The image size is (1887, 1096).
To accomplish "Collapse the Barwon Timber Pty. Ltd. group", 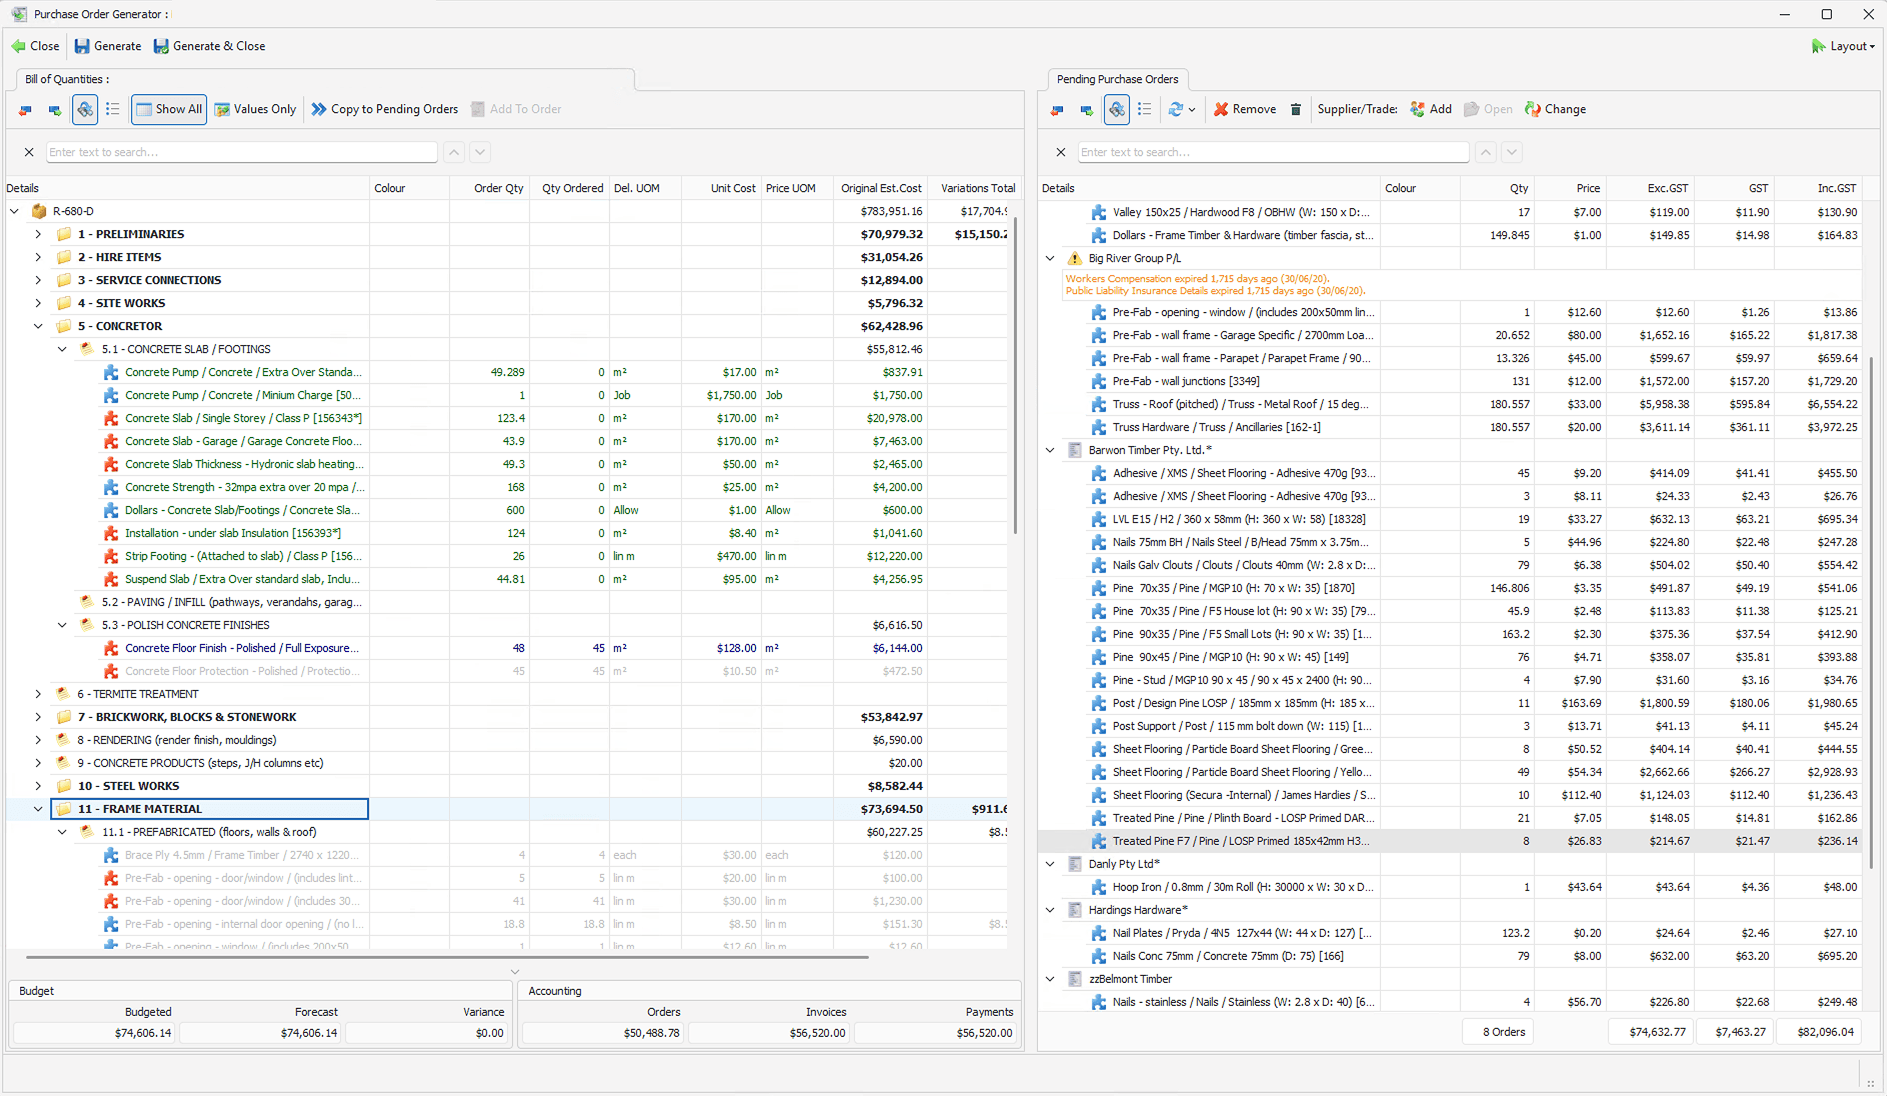I will click(x=1050, y=450).
